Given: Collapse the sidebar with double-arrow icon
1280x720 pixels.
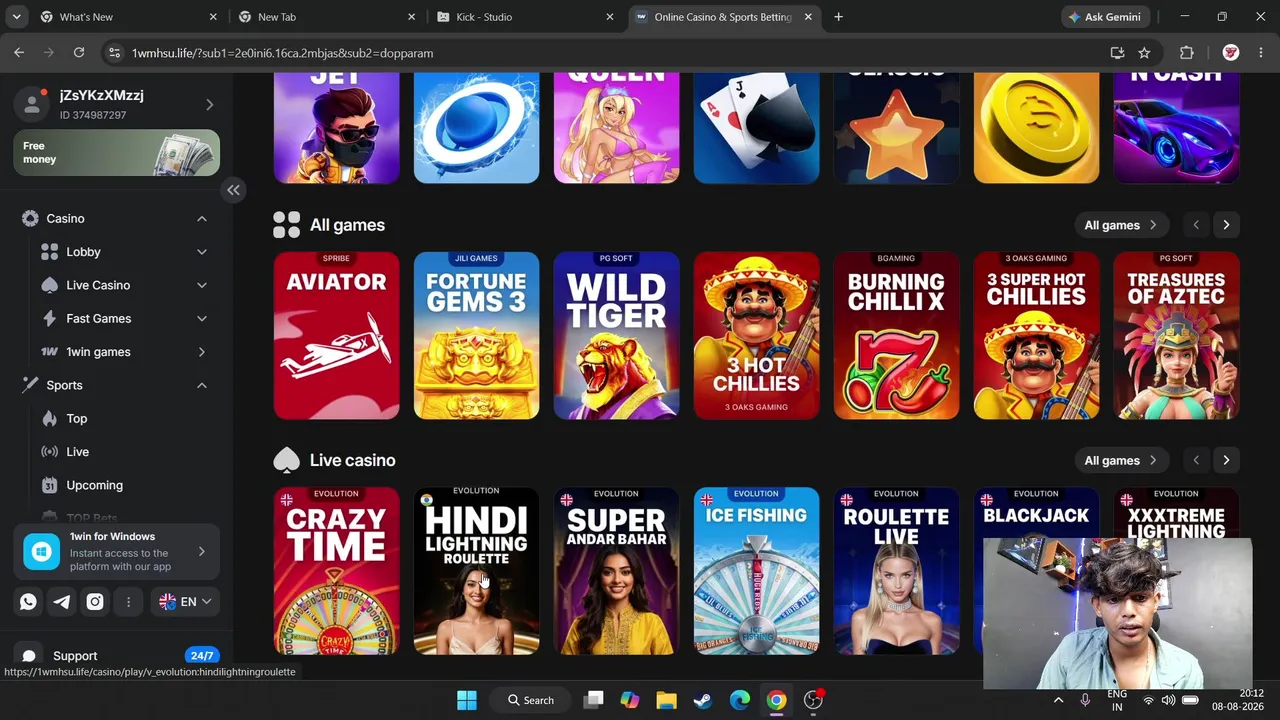Looking at the screenshot, I should coord(233,190).
